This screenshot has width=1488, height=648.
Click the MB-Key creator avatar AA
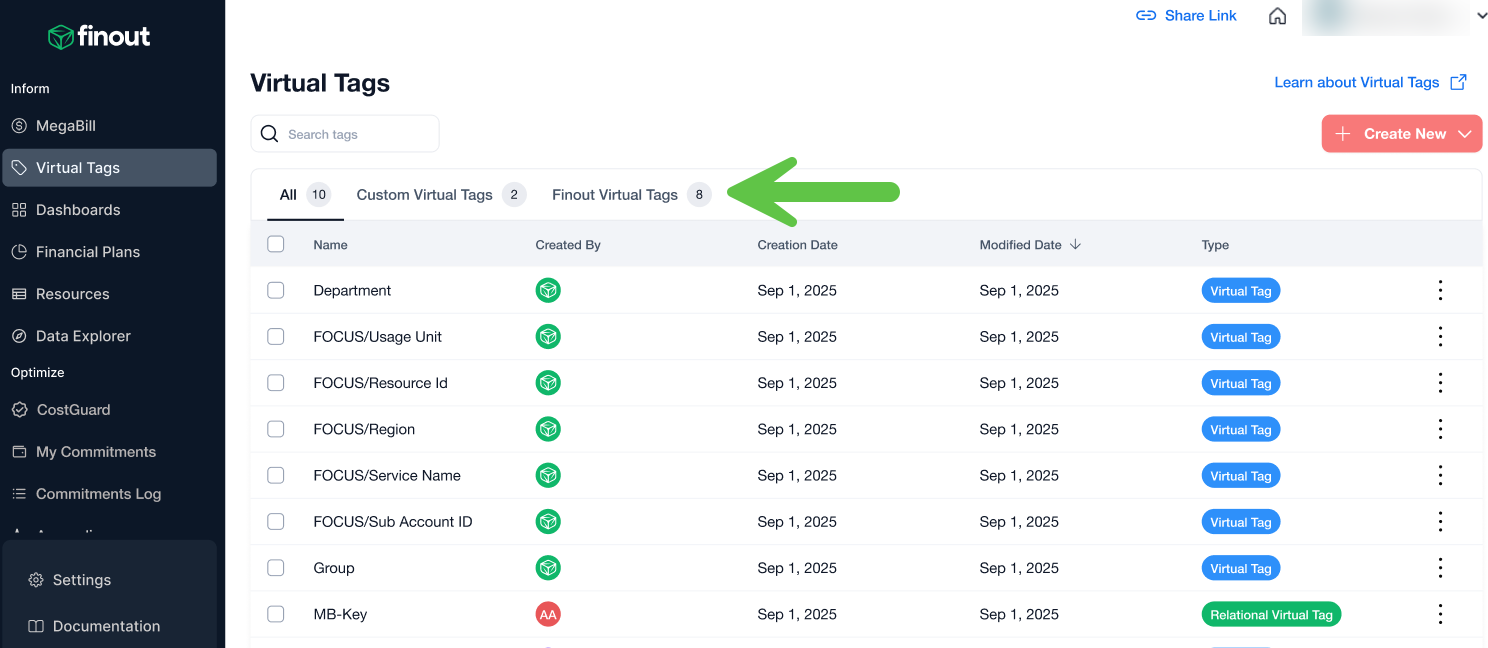tap(548, 615)
